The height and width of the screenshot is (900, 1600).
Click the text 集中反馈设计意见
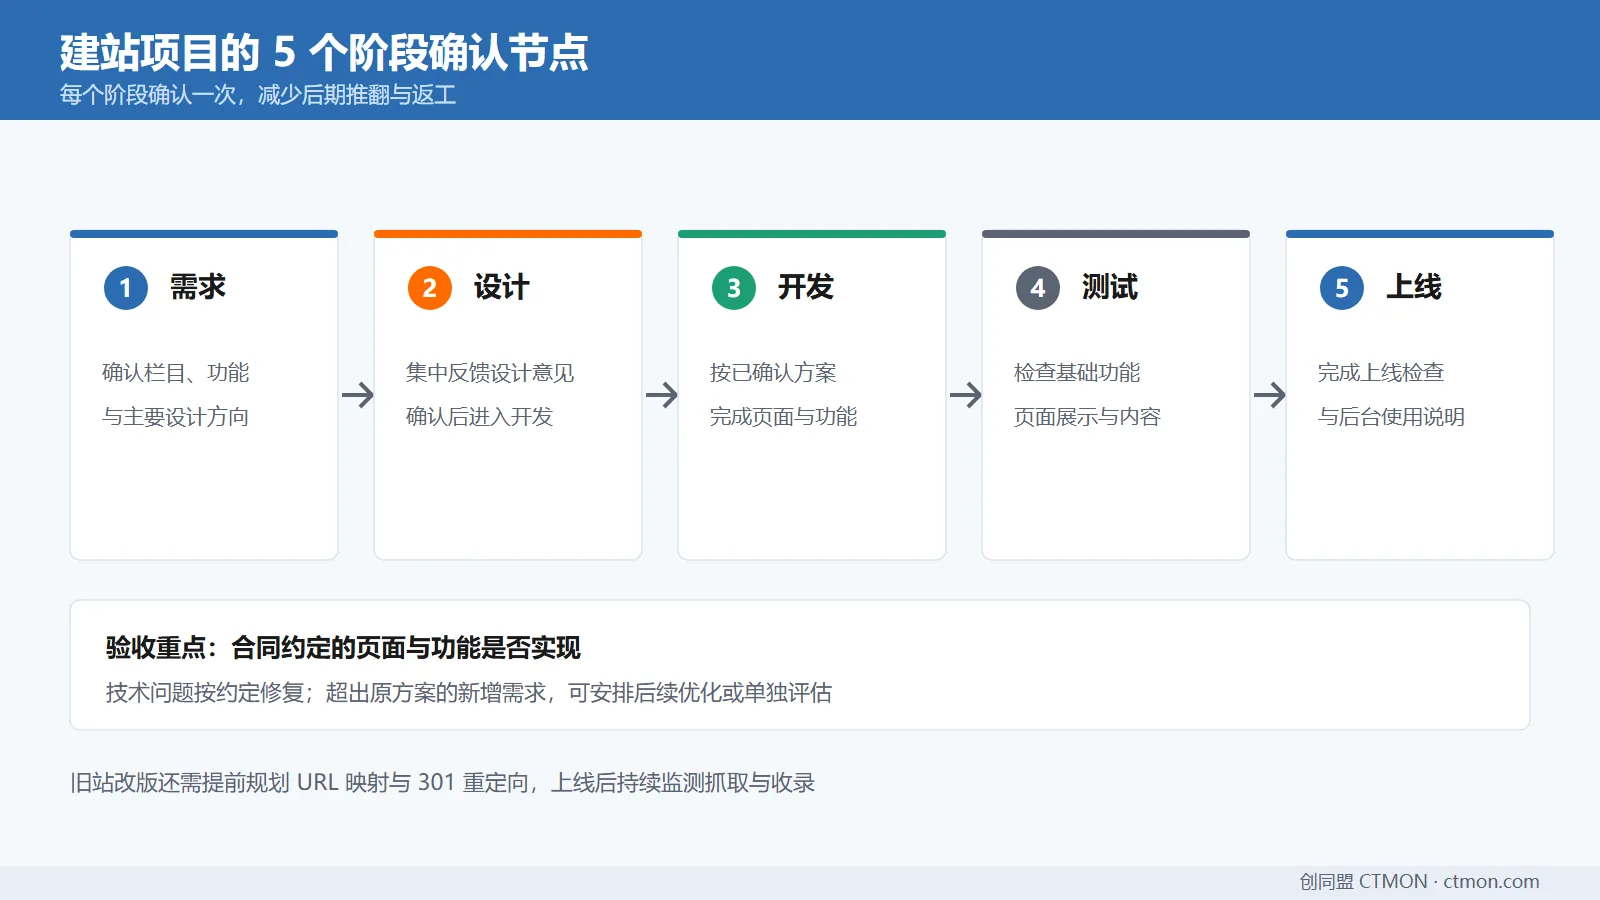pos(490,373)
